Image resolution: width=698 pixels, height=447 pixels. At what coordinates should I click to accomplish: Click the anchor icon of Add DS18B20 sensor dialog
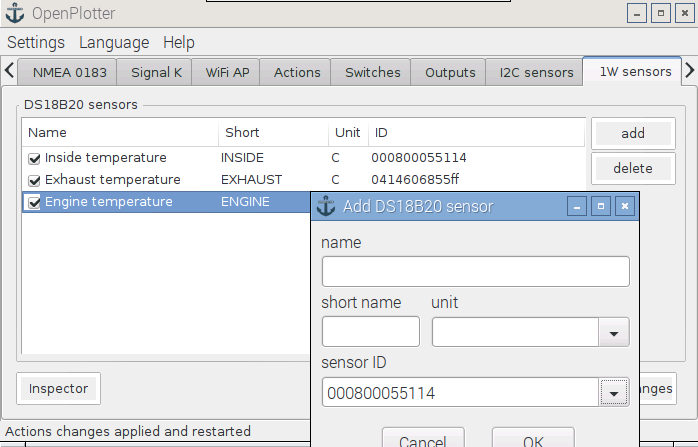click(326, 207)
